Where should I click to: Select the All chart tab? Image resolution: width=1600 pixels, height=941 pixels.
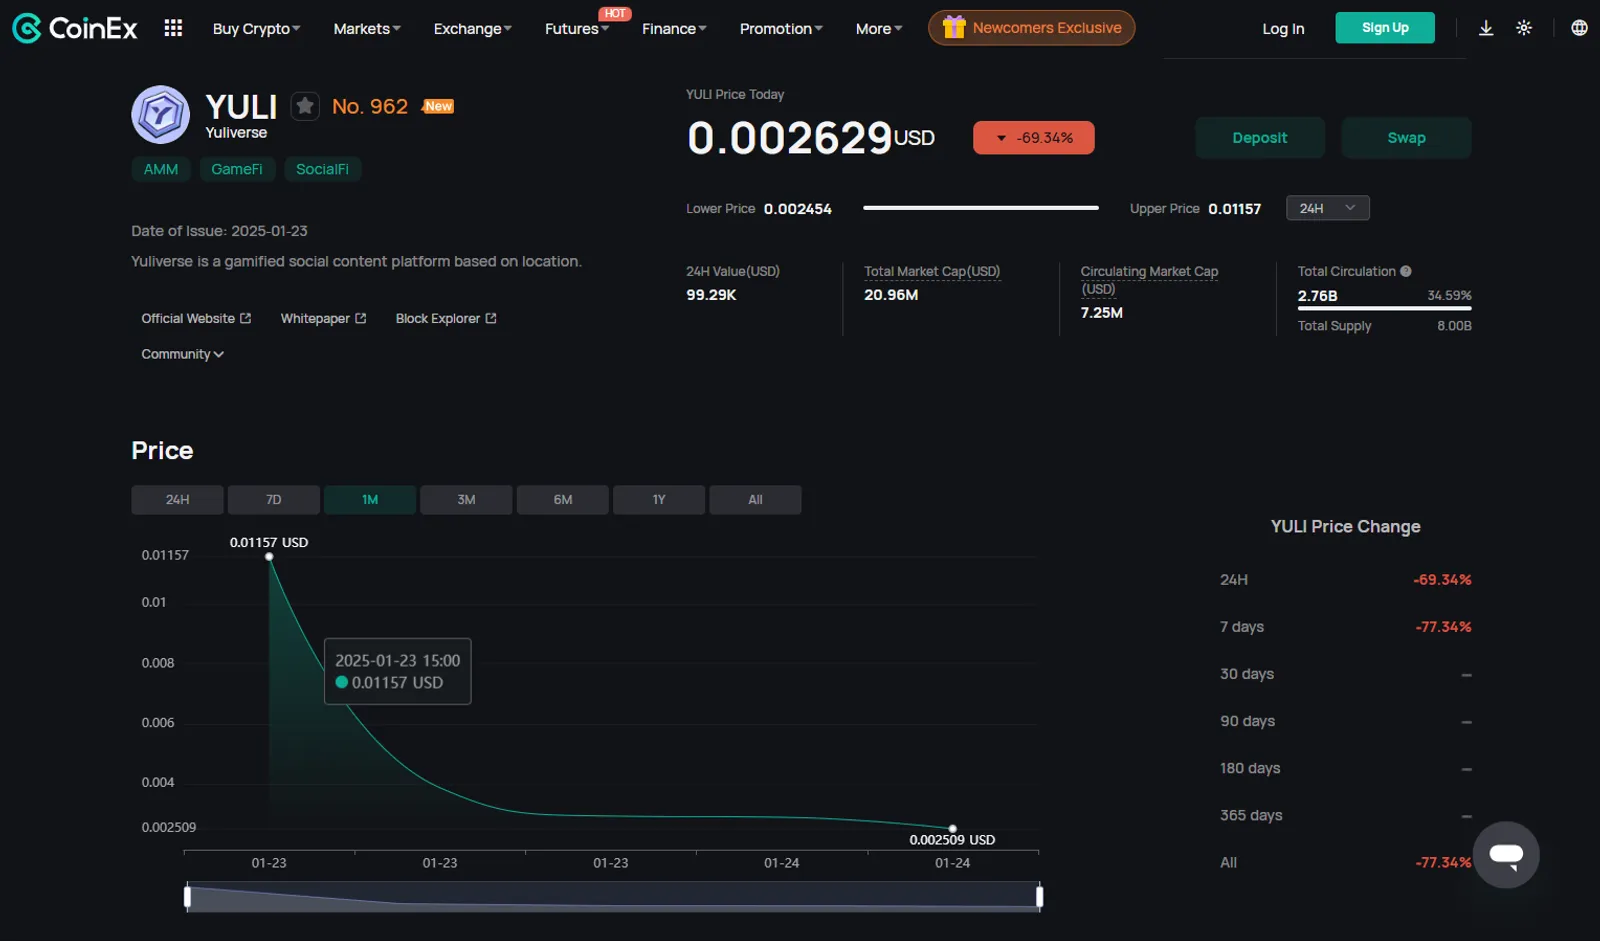[755, 500]
